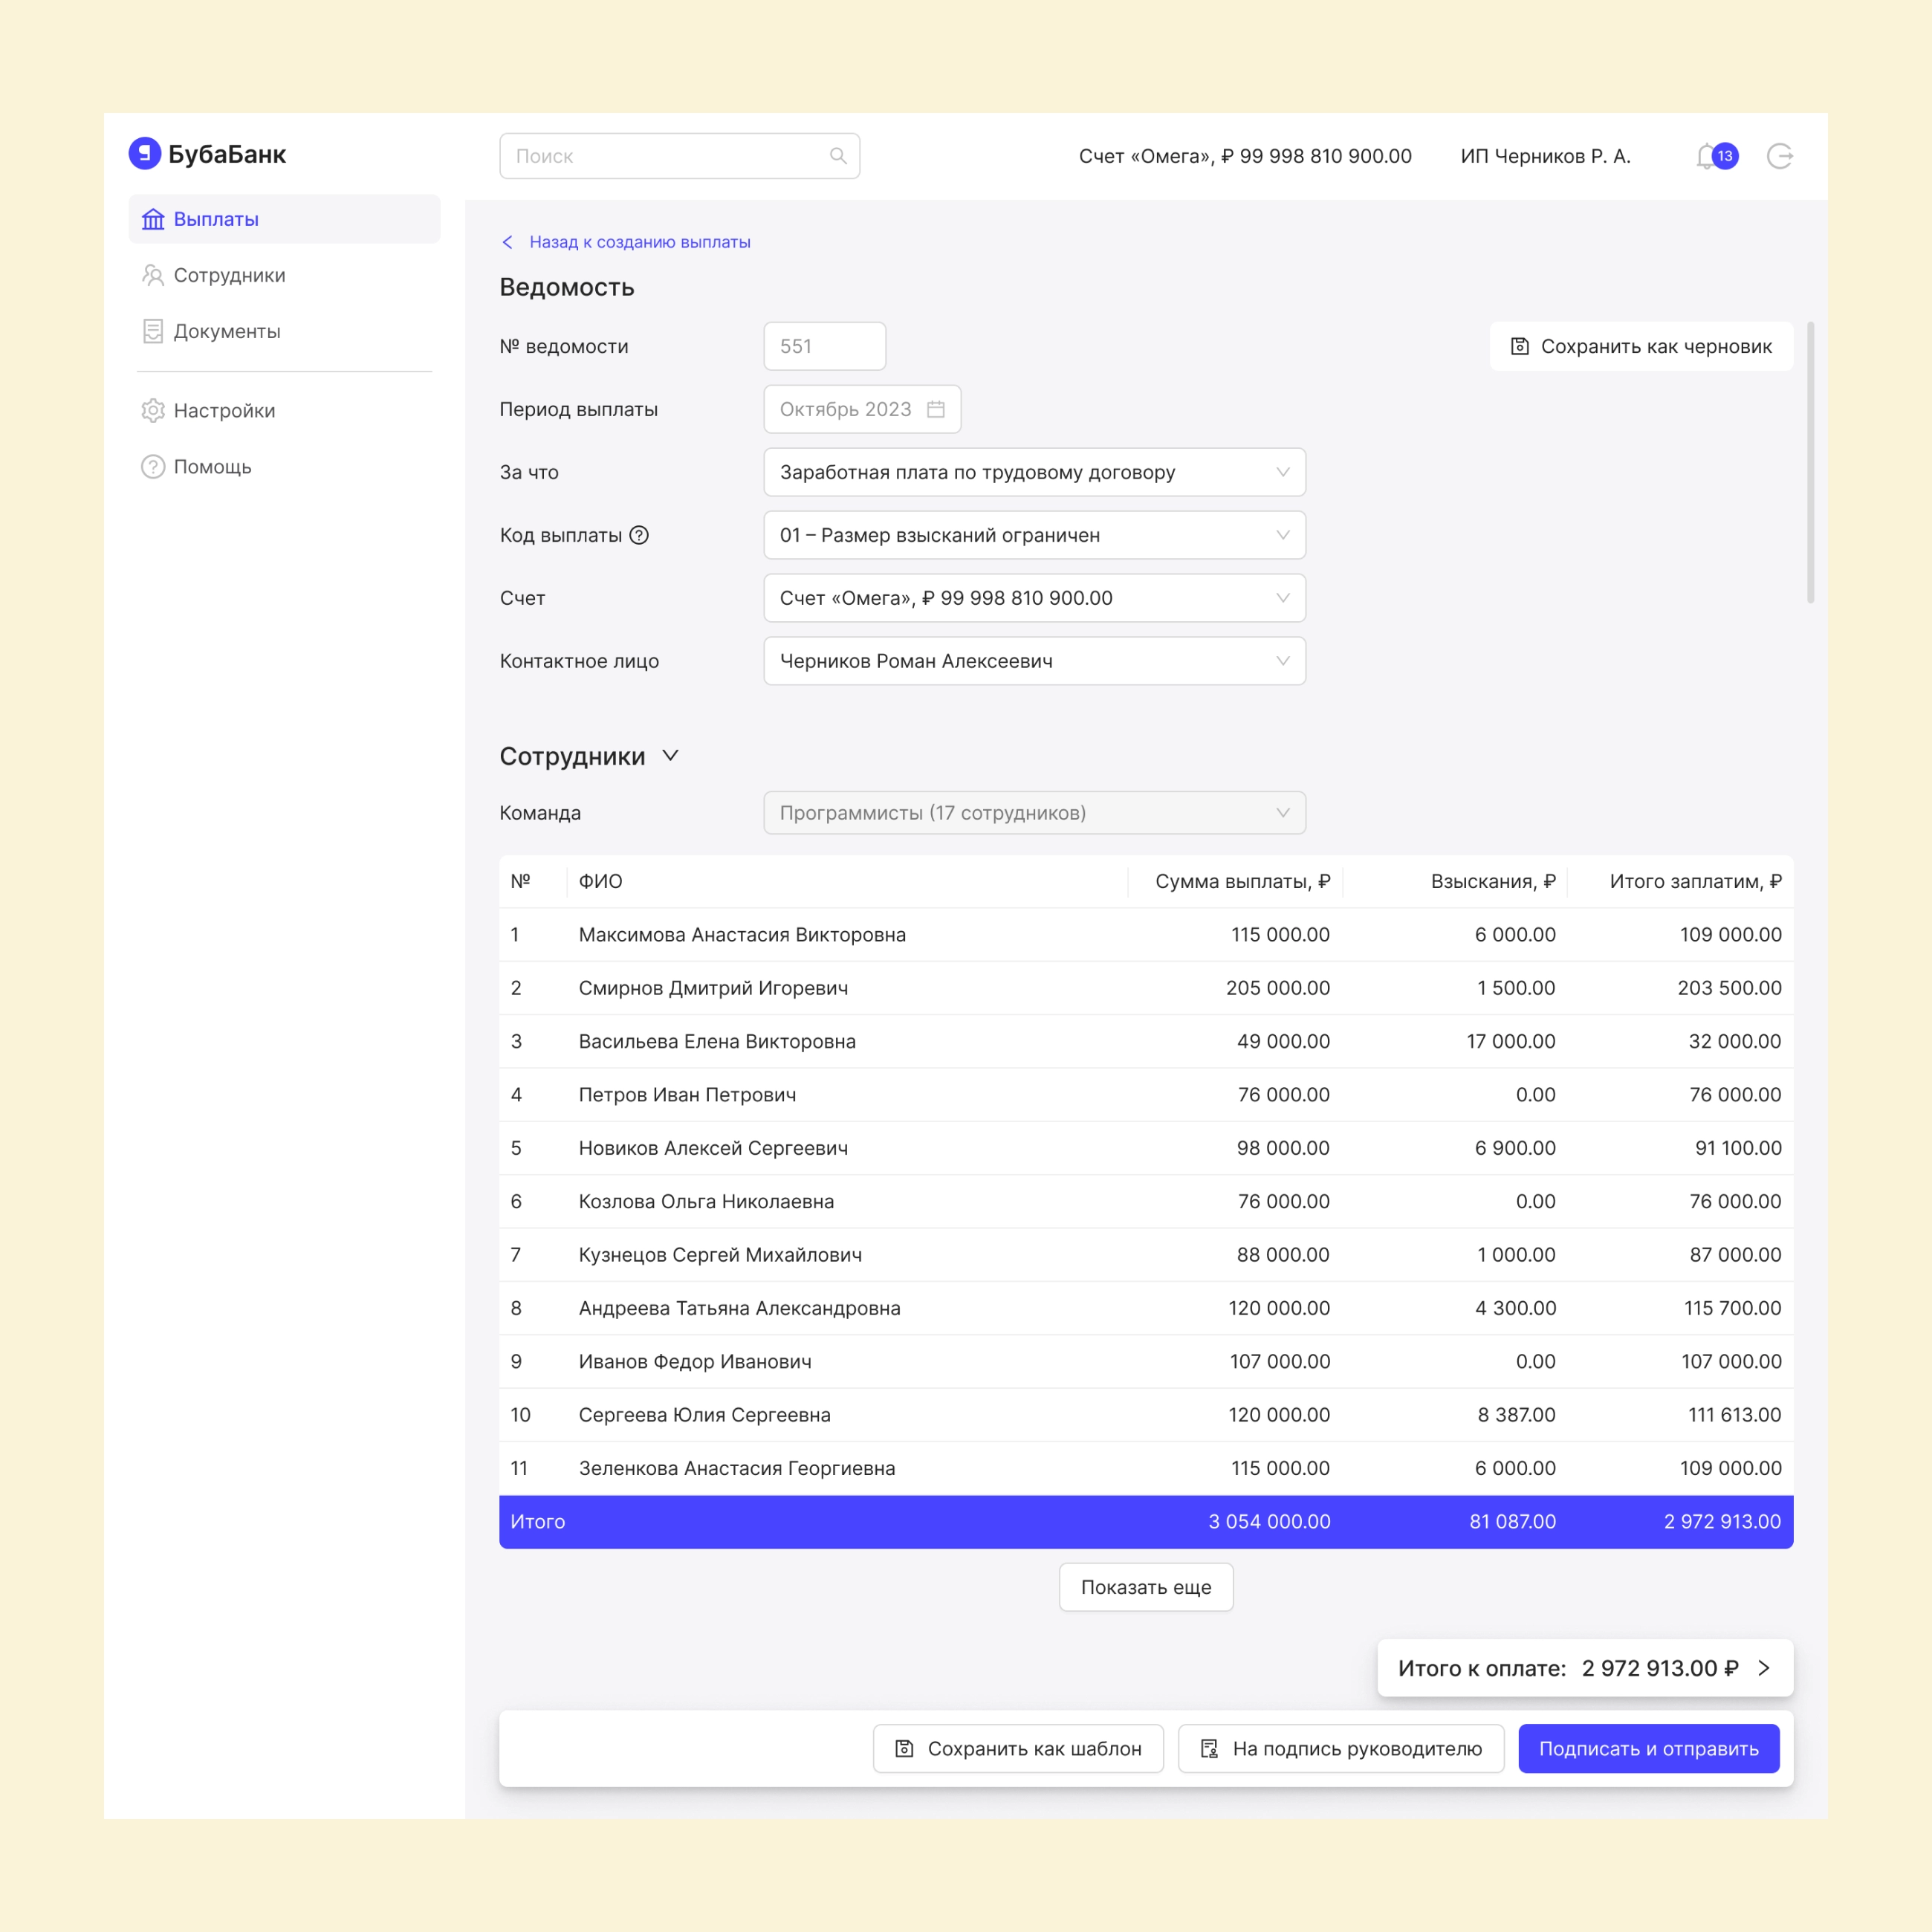Image resolution: width=1932 pixels, height=1932 pixels.
Task: Click the header account text Счет «Омега»
Action: (1245, 156)
